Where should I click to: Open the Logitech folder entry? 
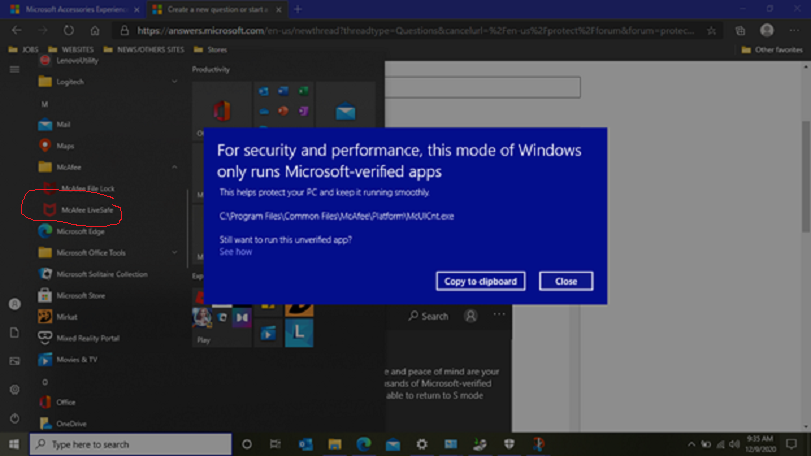[109, 82]
